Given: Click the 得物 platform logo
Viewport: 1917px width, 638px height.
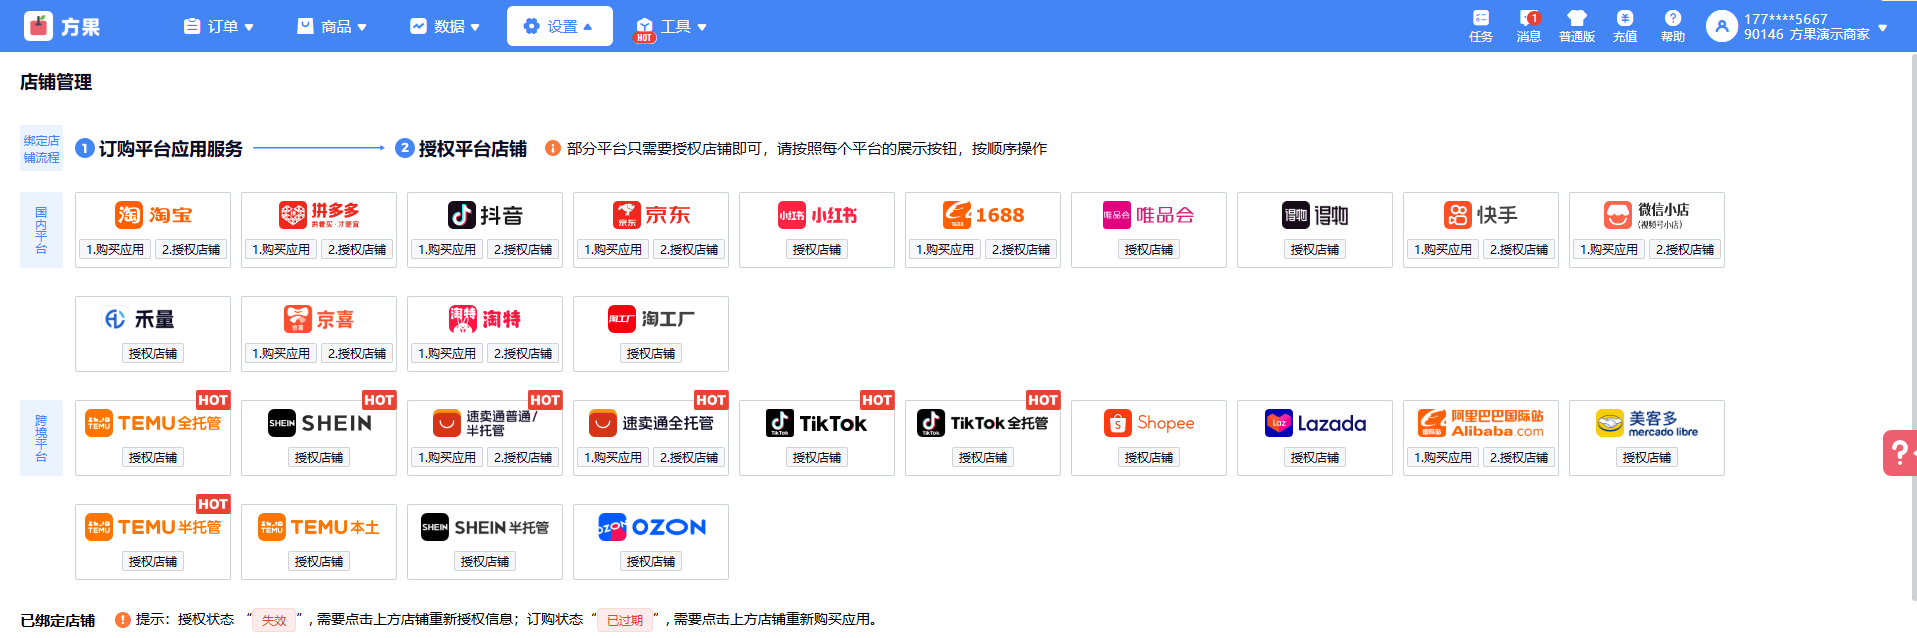Looking at the screenshot, I should click(x=1315, y=215).
